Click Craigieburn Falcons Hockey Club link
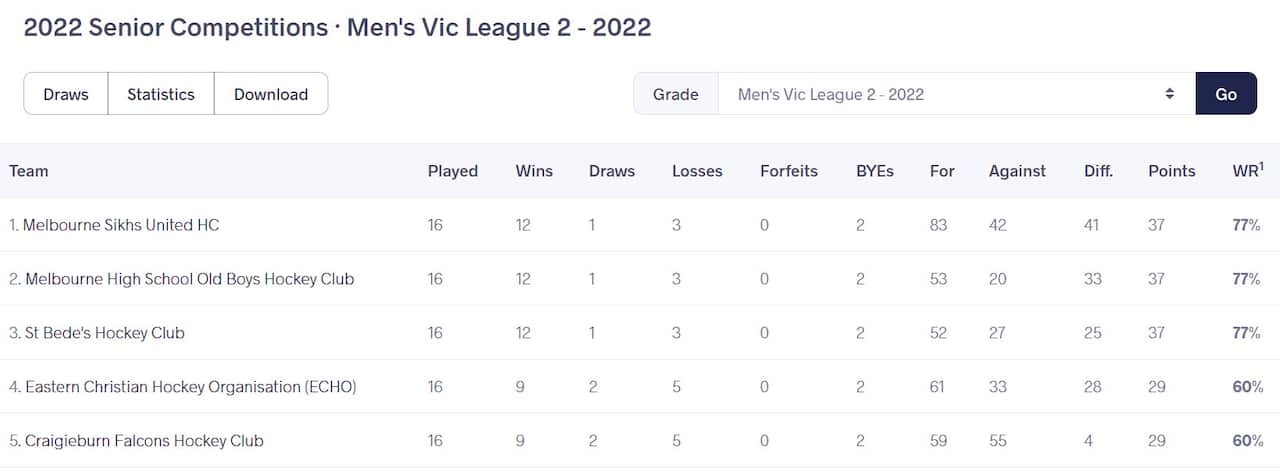1280x476 pixels. (144, 441)
